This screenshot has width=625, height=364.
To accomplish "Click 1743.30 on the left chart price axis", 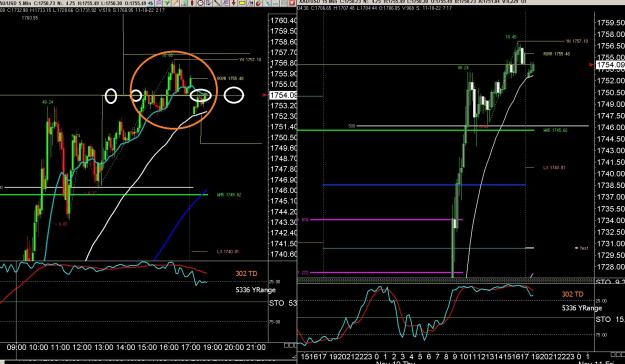I will pos(283,222).
